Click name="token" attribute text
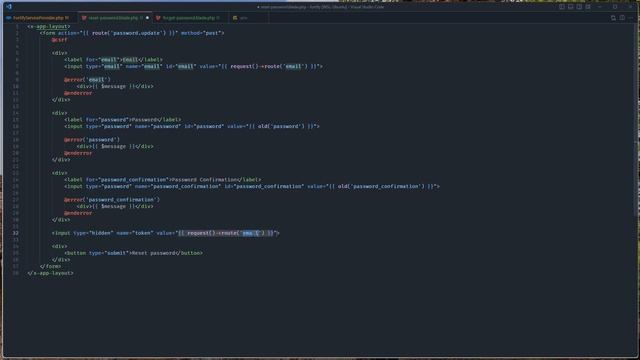Image resolution: width=640 pixels, height=360 pixels. point(135,233)
